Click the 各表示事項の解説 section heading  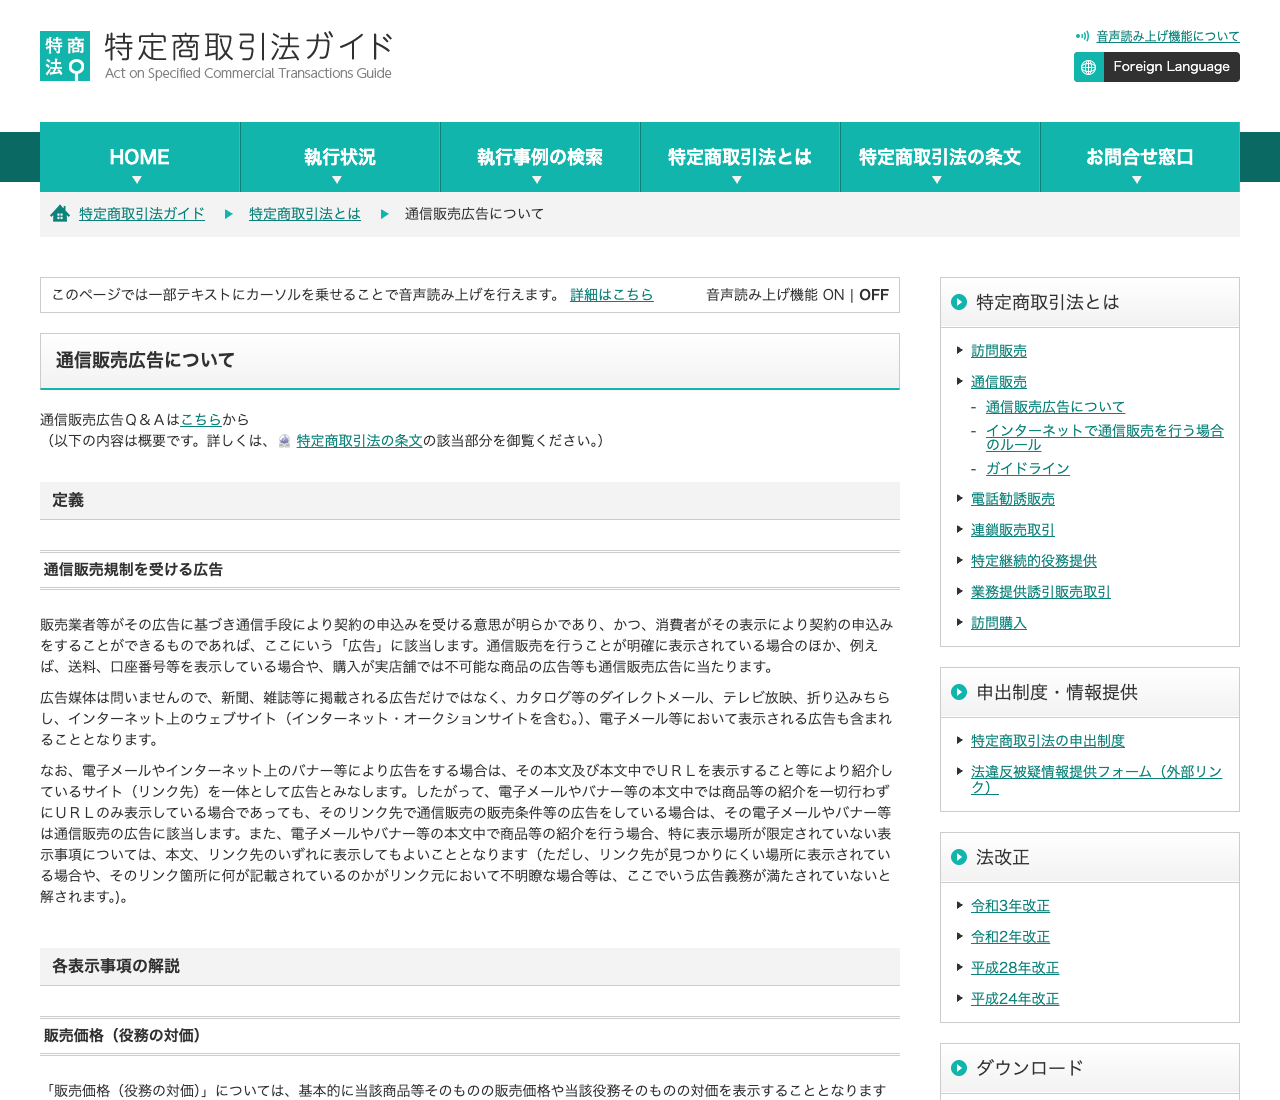[x=116, y=966]
